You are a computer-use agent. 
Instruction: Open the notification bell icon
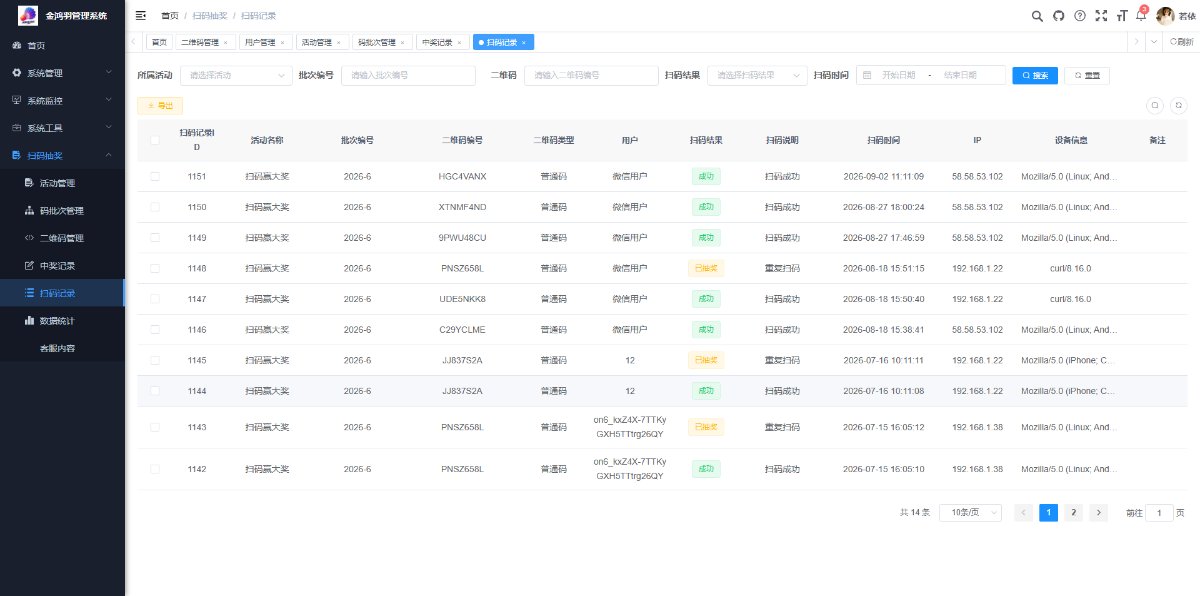tap(1141, 15)
